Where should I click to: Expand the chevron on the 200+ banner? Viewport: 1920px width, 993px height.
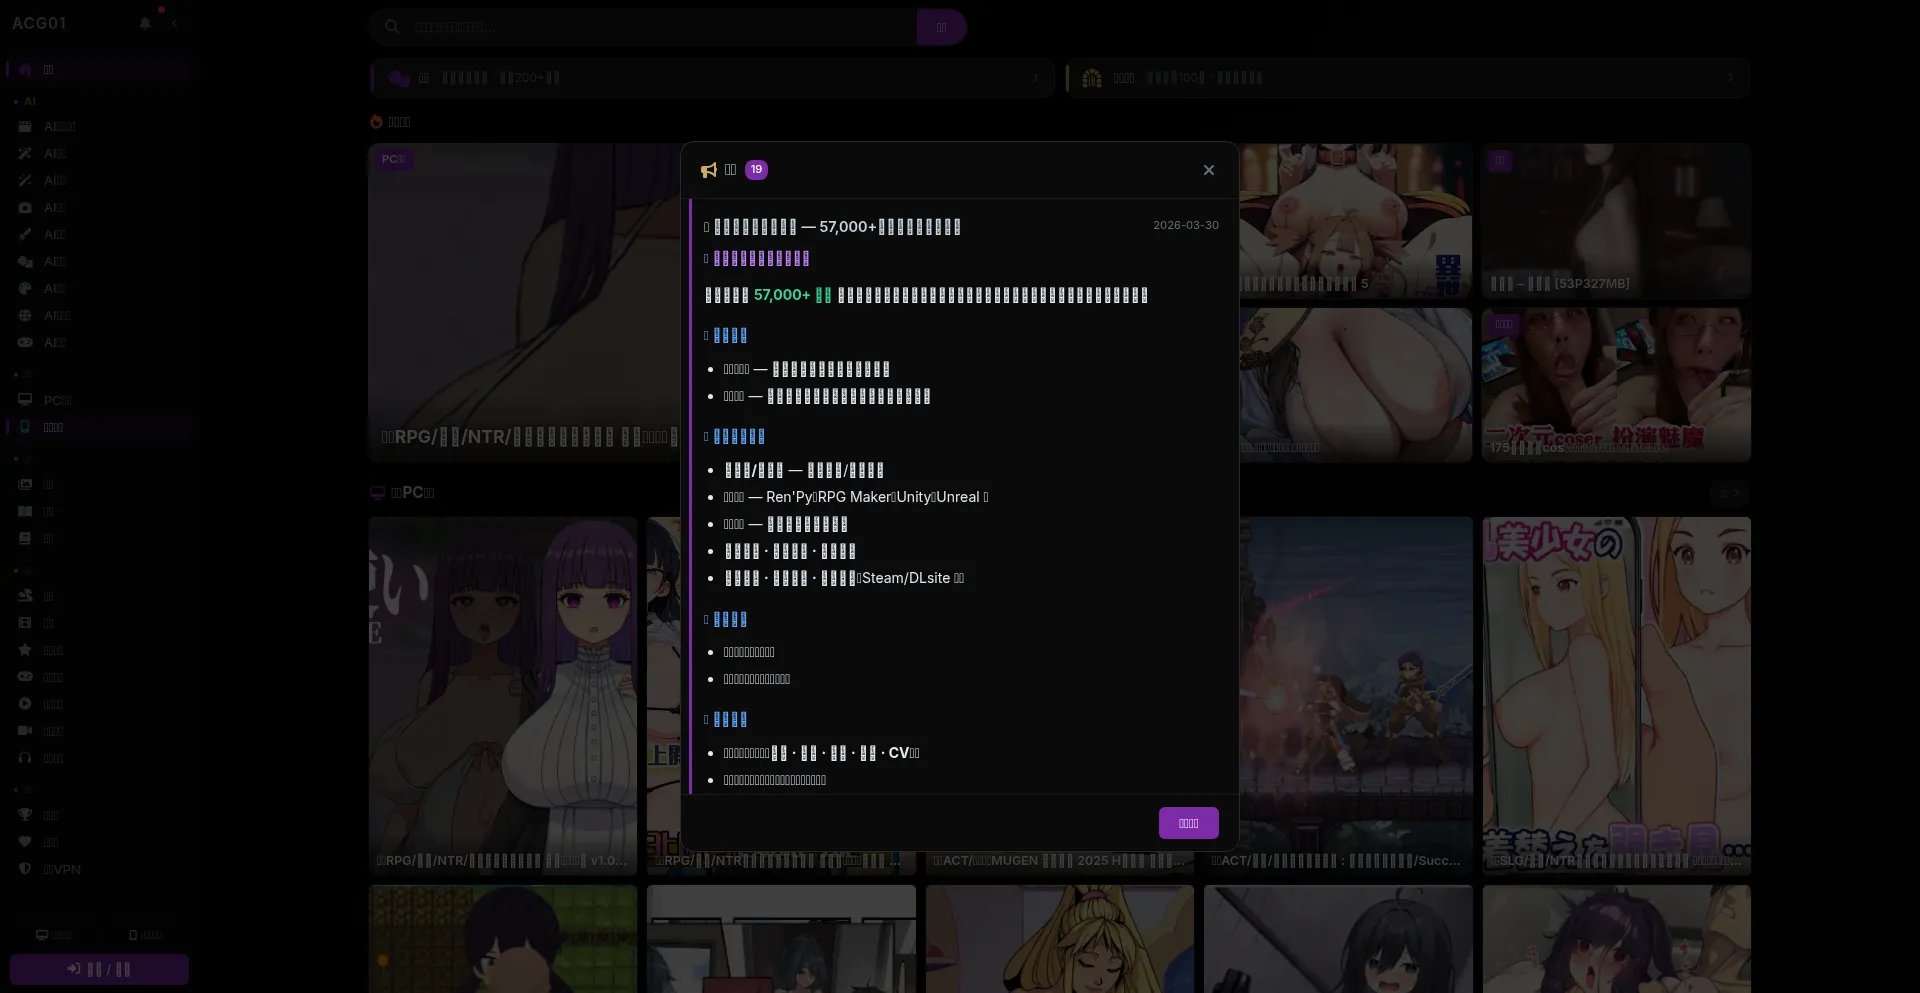1035,78
